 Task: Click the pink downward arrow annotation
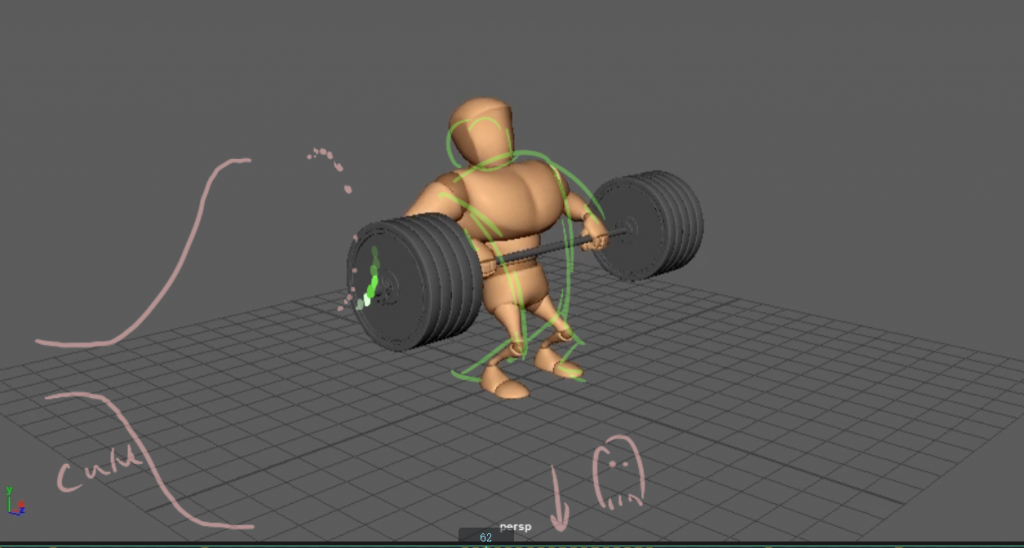560,500
